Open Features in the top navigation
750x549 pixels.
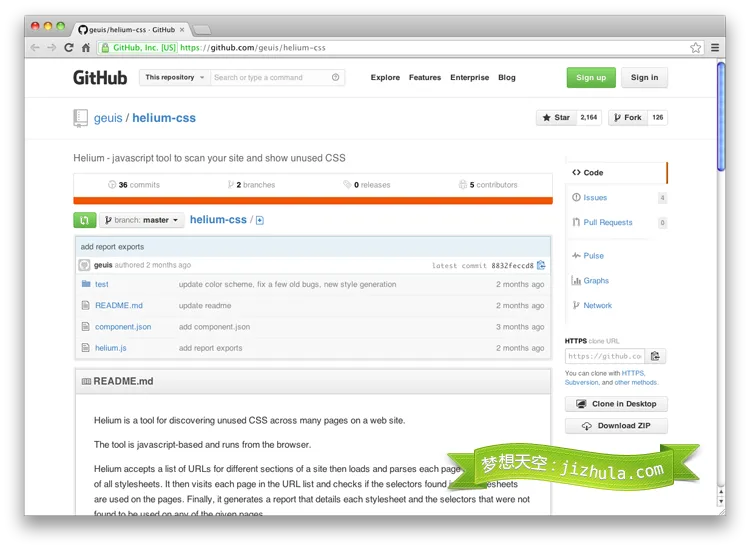tap(425, 77)
